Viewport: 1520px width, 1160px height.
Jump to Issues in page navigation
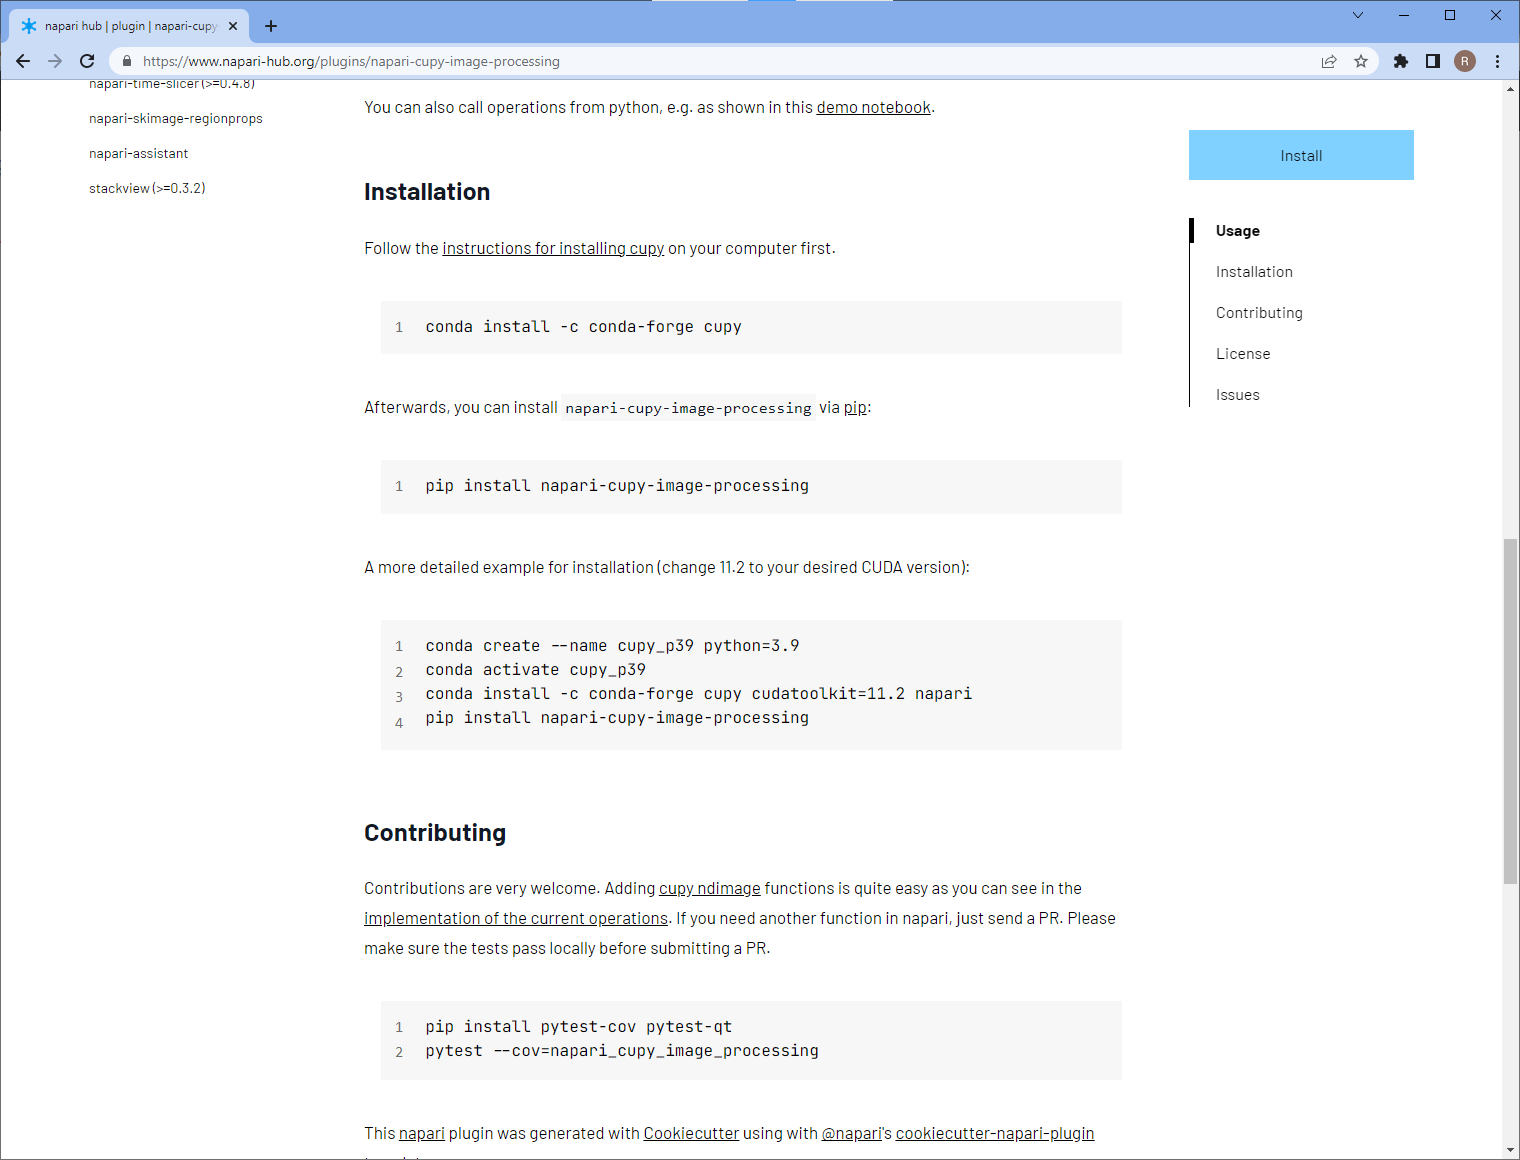pos(1238,395)
